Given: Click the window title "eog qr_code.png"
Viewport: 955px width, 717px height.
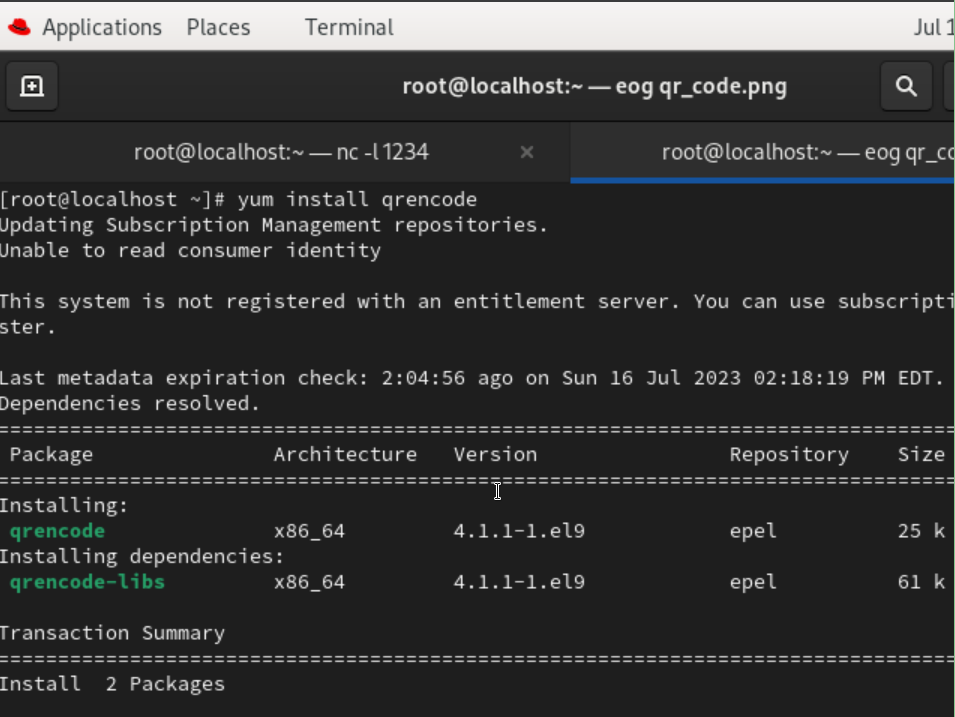Looking at the screenshot, I should click(594, 86).
